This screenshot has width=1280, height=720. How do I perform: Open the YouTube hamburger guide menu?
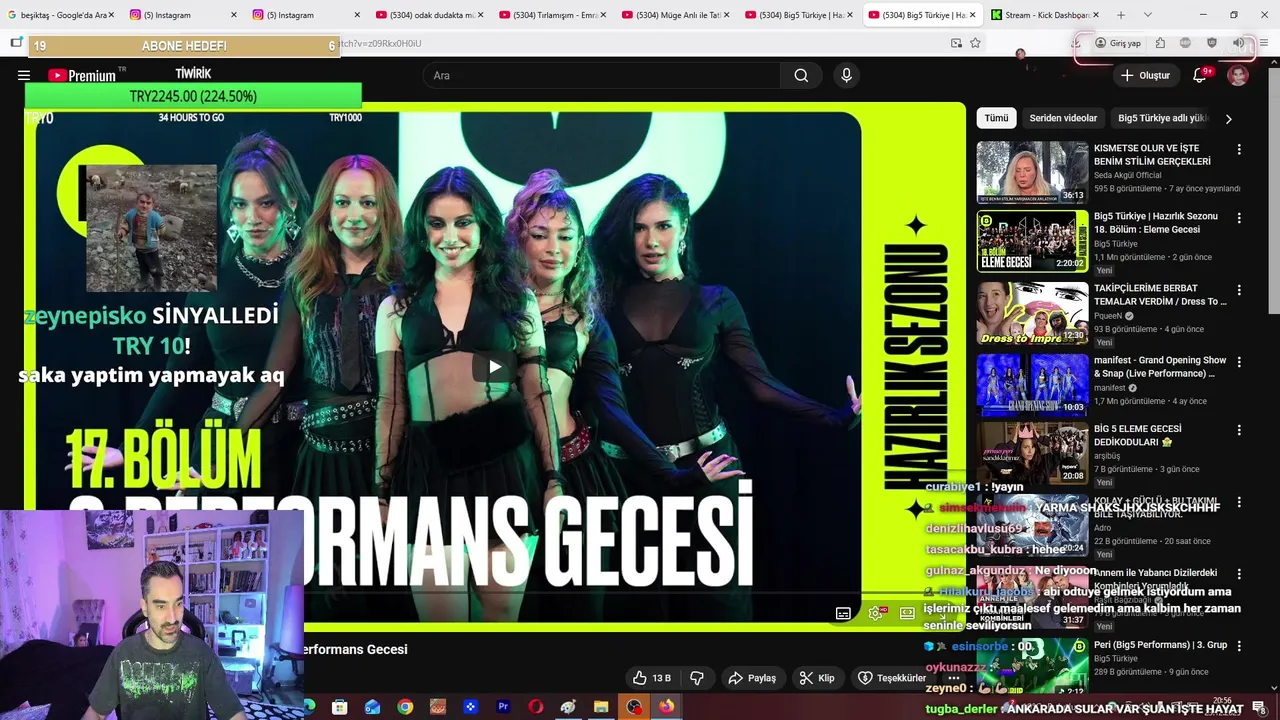[x=24, y=75]
